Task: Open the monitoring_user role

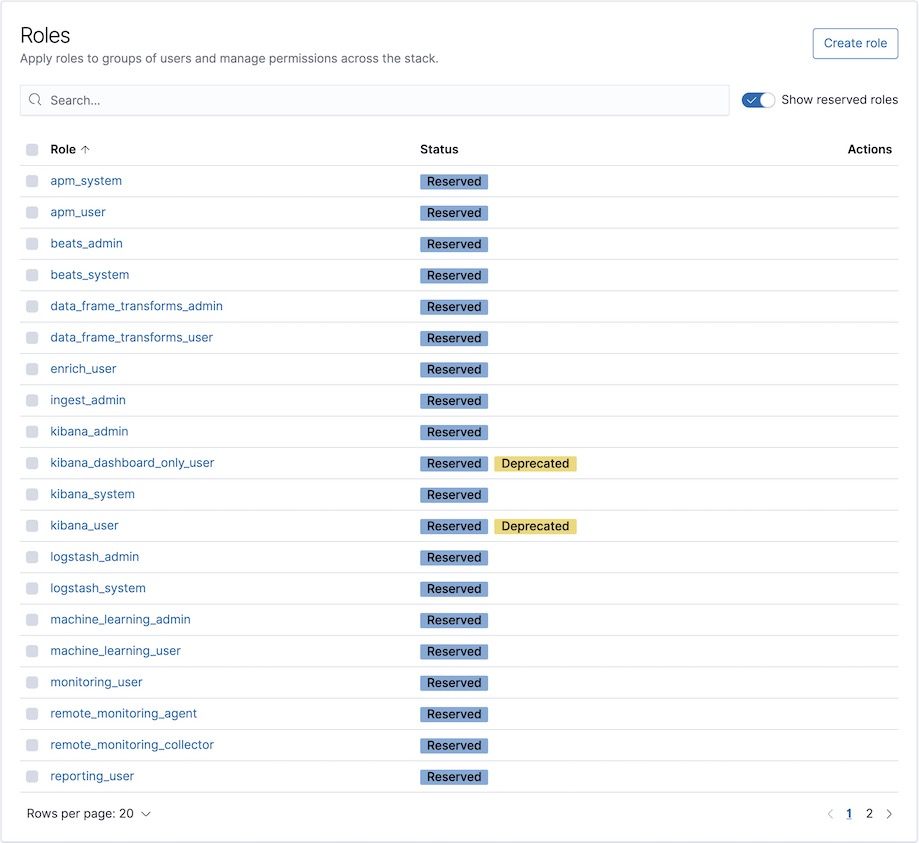Action: (96, 682)
